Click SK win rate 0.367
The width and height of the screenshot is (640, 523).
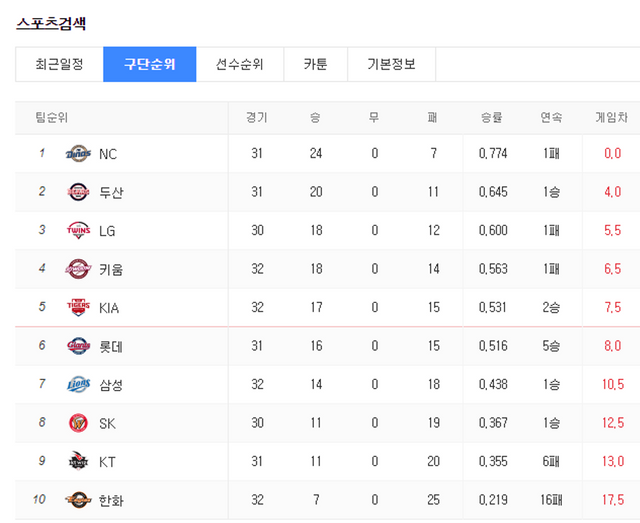click(x=493, y=423)
